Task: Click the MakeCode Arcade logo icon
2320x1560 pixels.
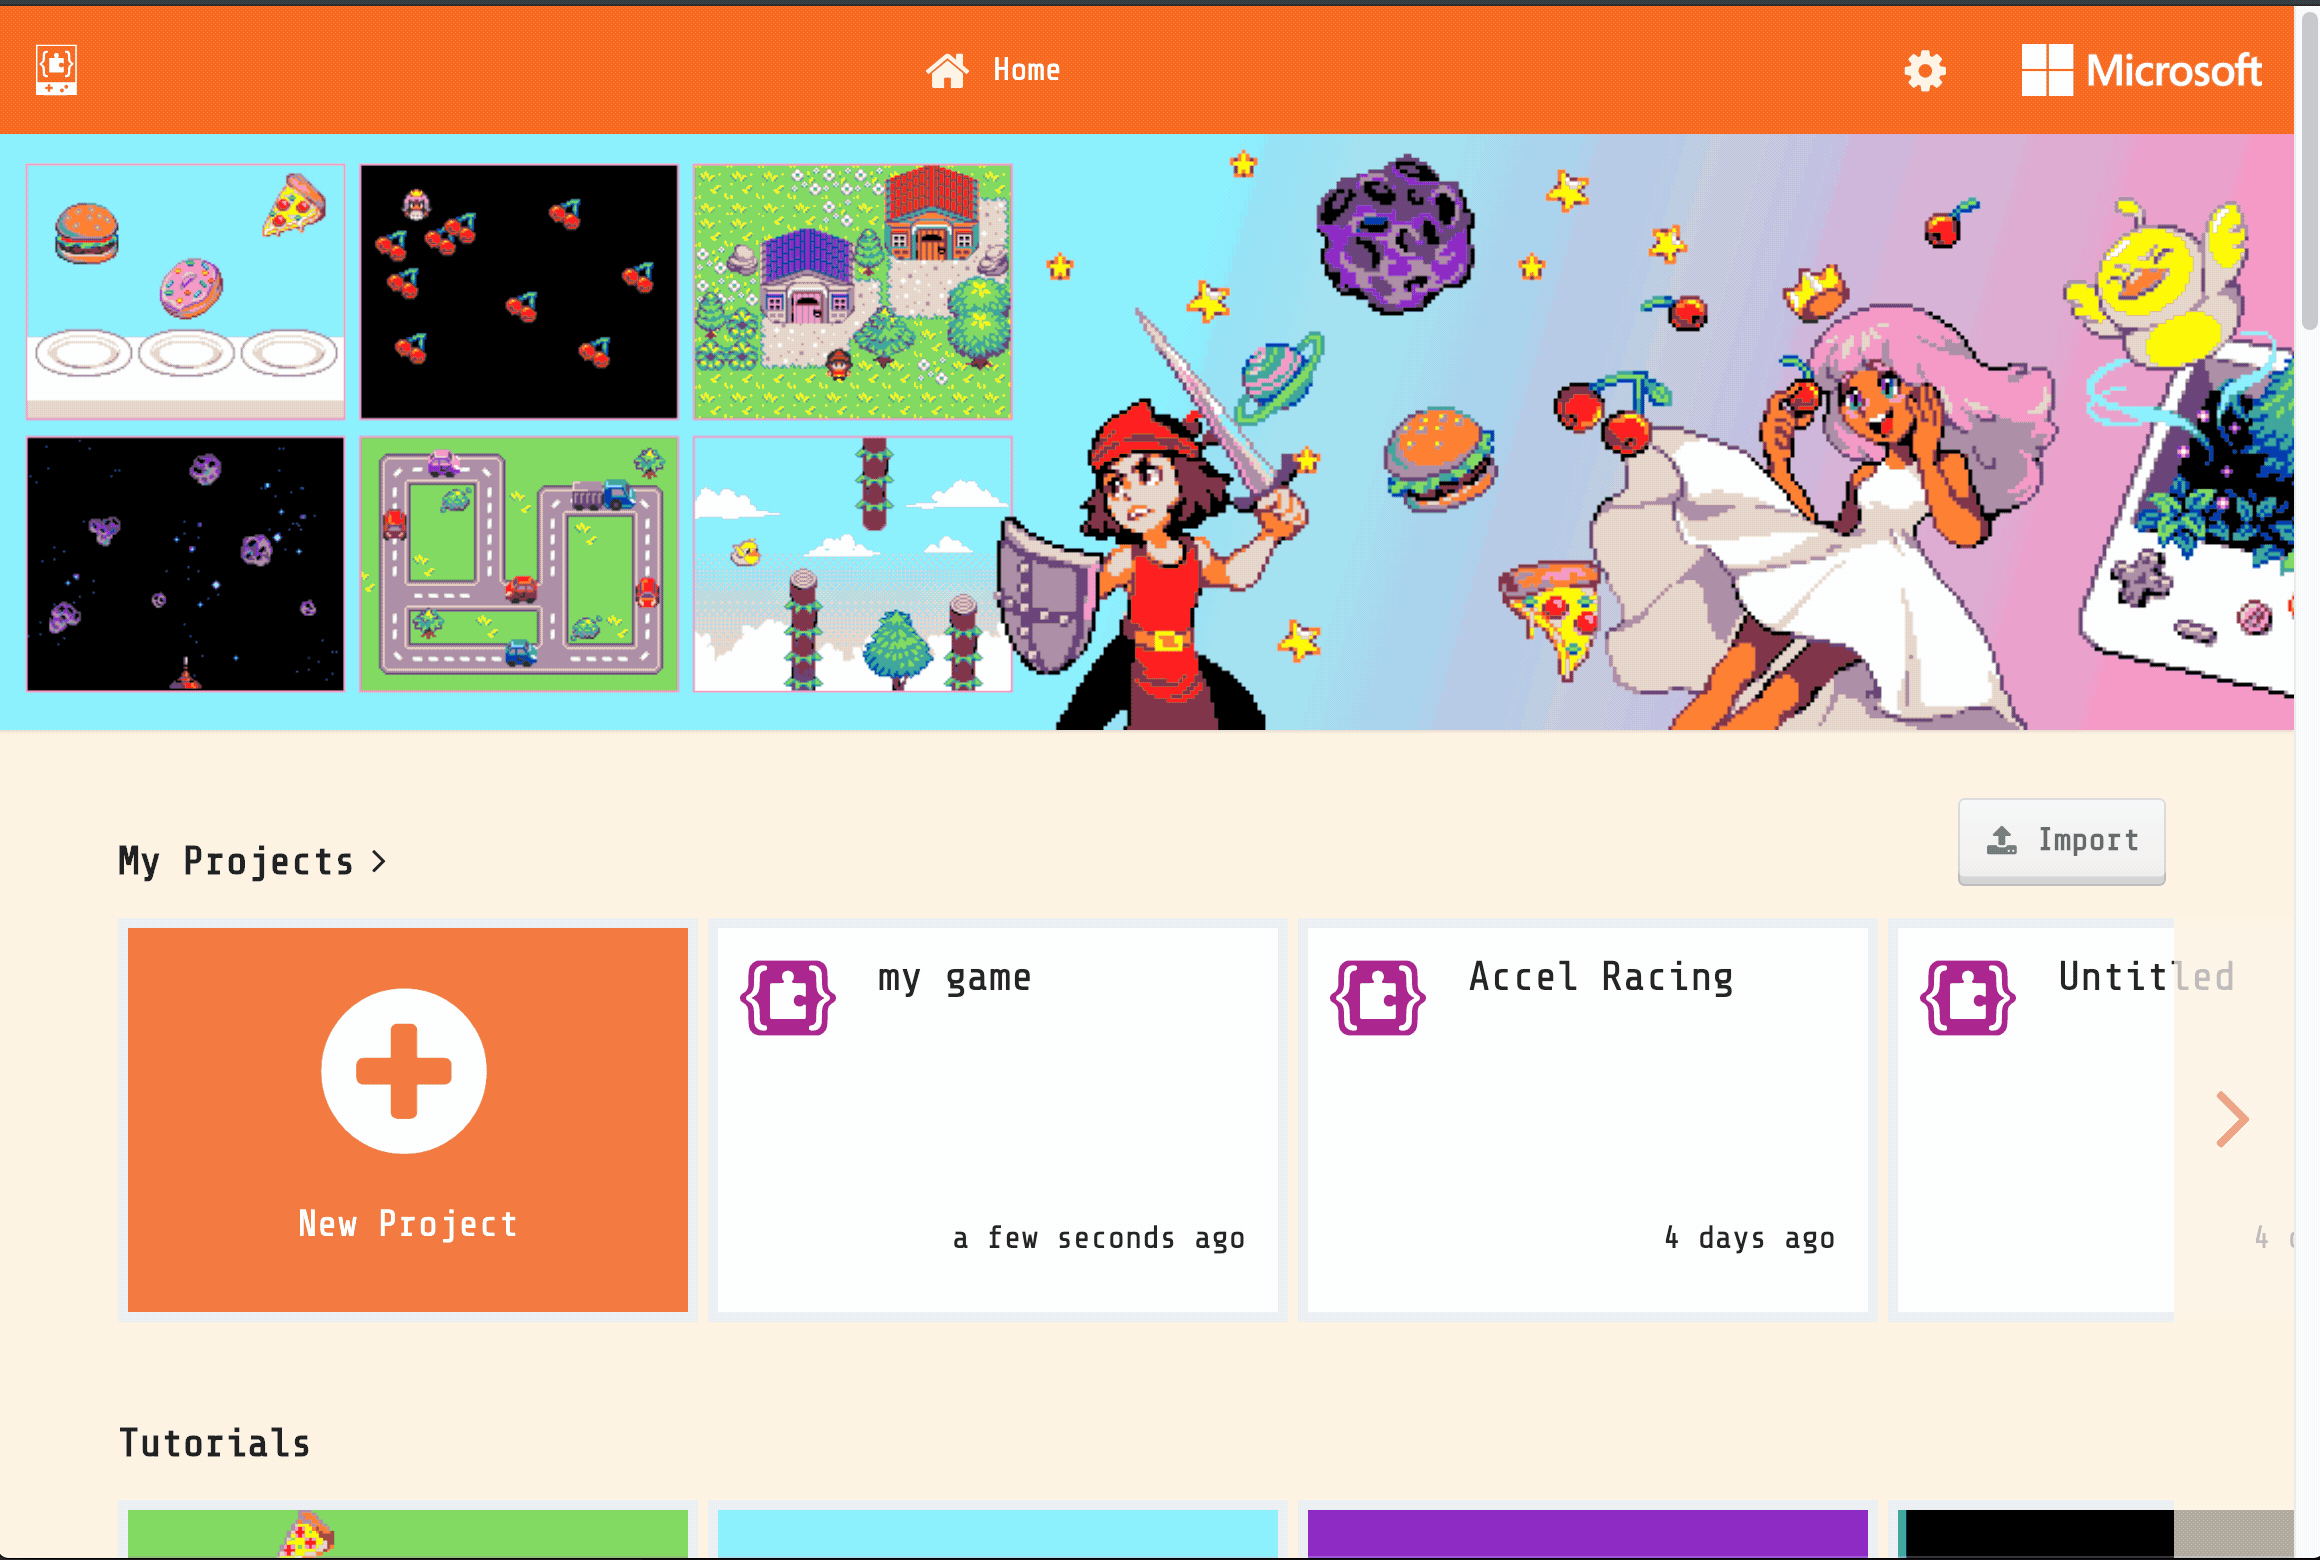Action: (x=57, y=70)
